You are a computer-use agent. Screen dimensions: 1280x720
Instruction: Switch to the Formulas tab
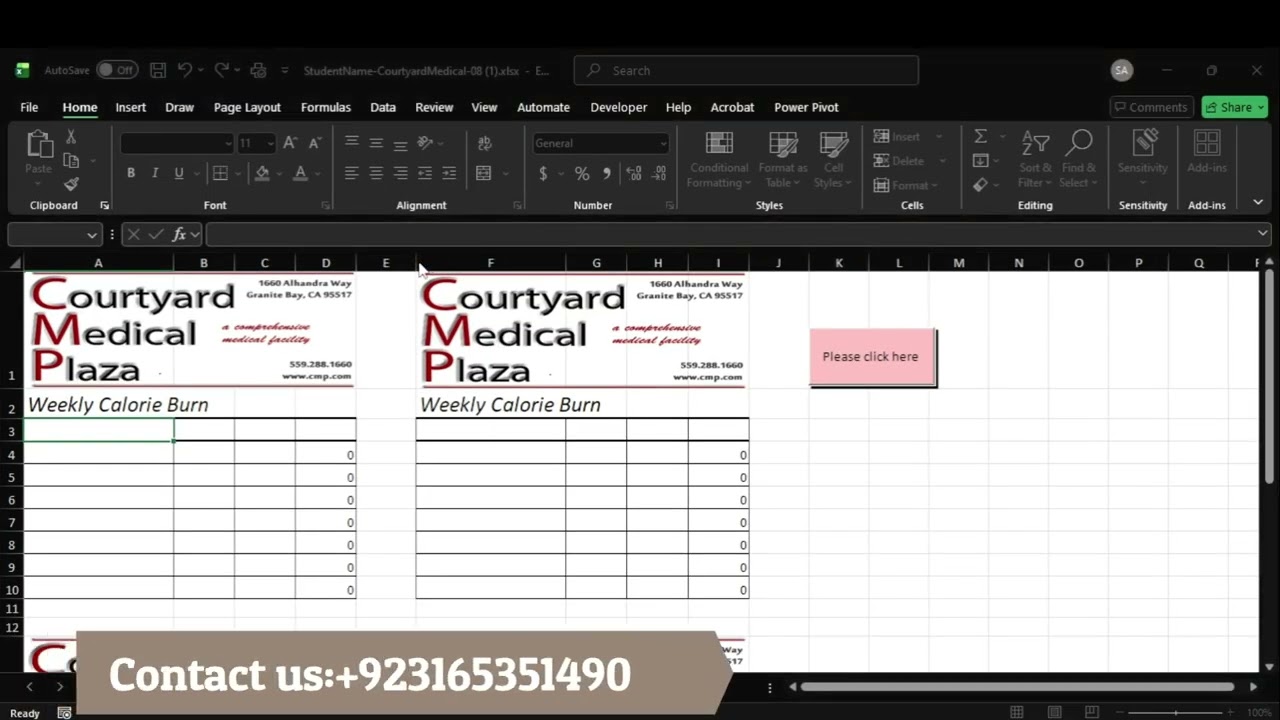point(326,107)
